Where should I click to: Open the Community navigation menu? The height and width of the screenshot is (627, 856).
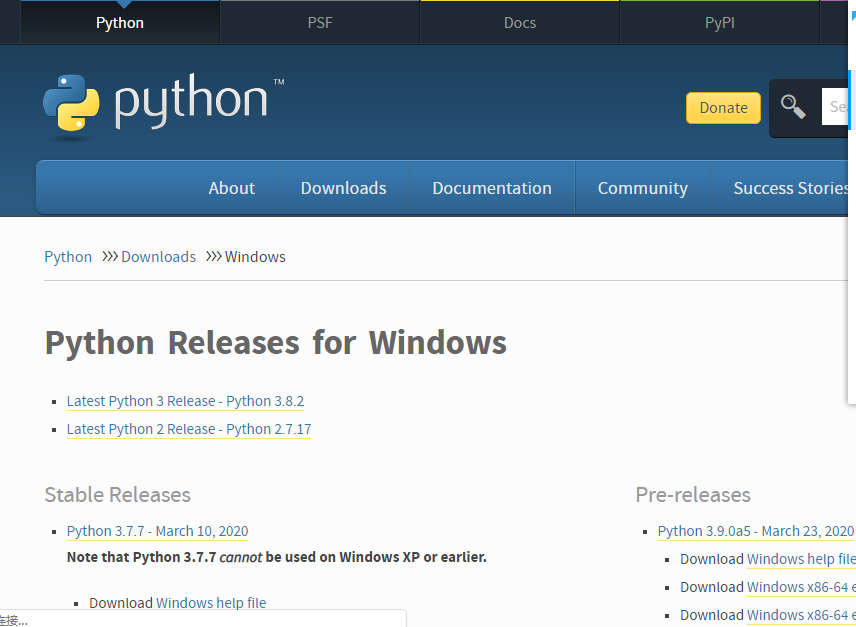[x=643, y=188]
